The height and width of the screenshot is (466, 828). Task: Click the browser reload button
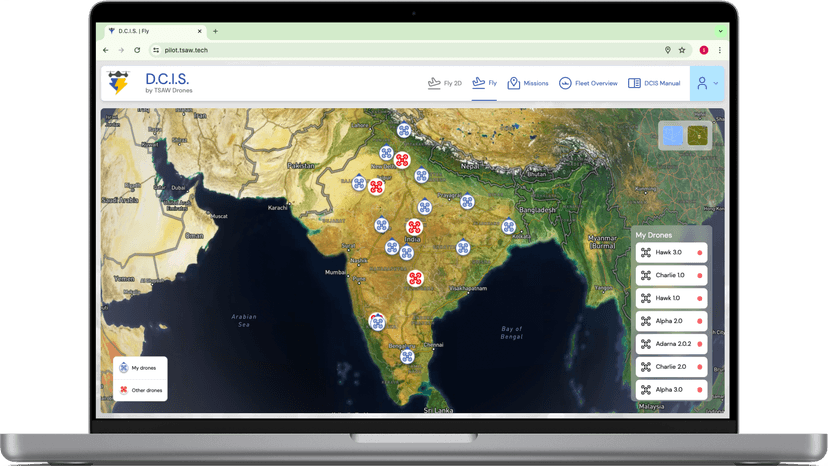coord(137,50)
